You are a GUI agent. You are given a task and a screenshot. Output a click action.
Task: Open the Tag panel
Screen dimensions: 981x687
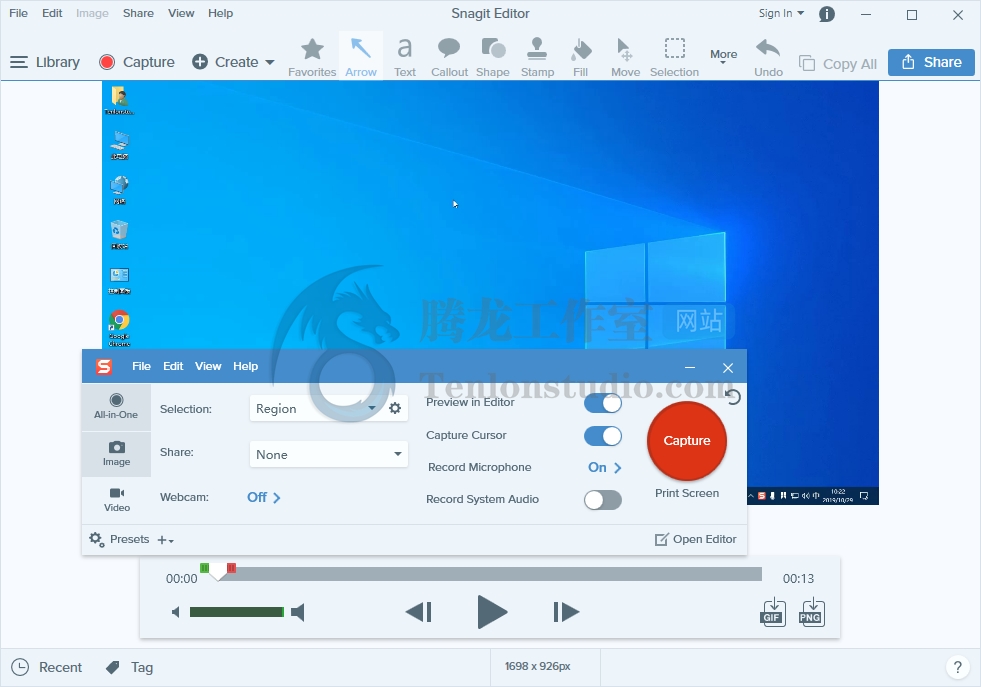[x=130, y=667]
